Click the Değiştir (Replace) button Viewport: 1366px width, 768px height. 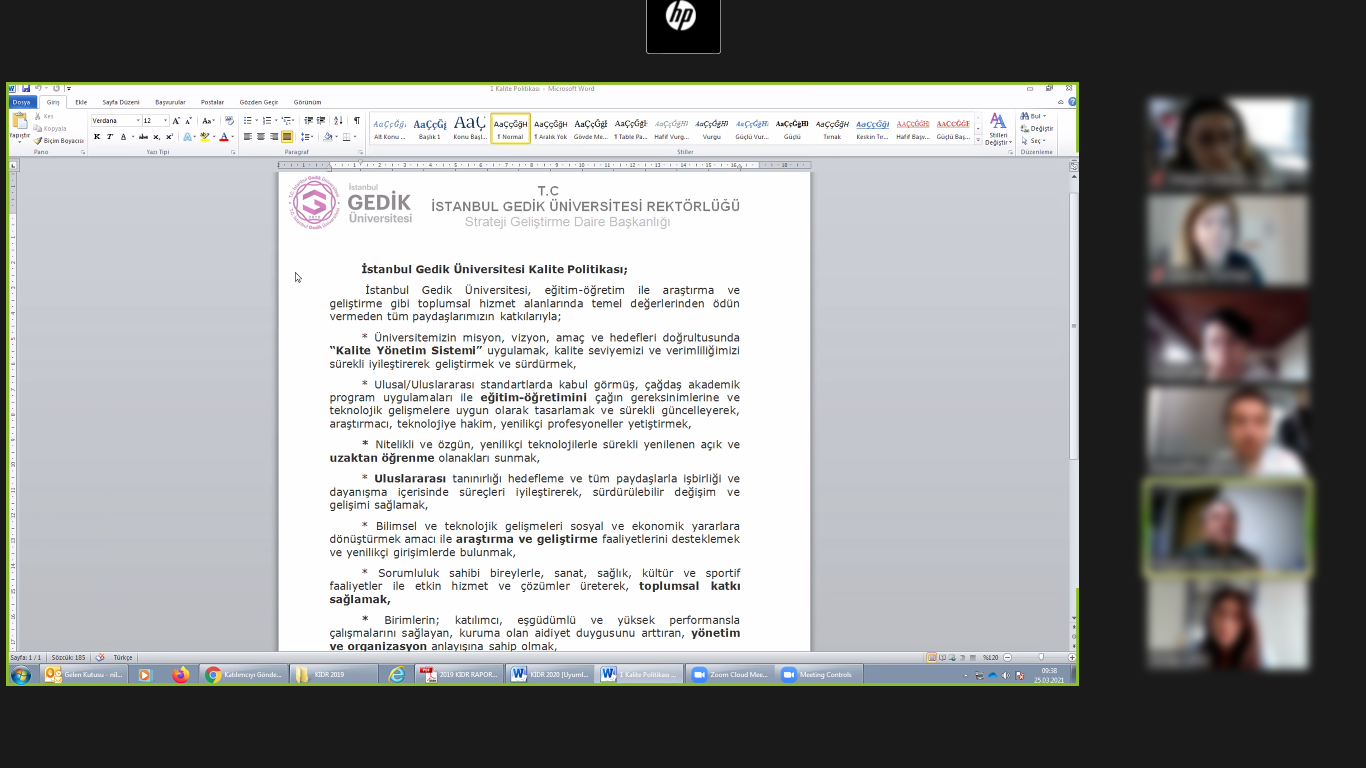1037,128
